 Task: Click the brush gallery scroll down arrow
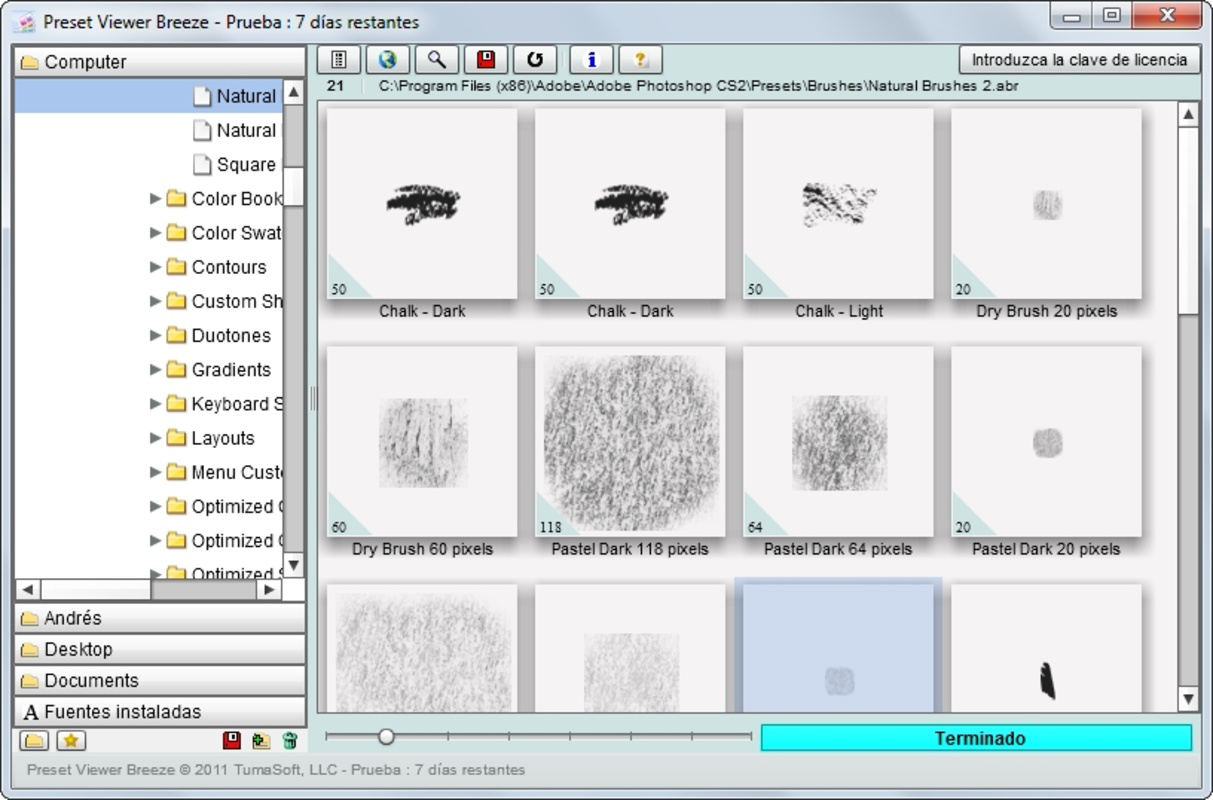click(1188, 699)
